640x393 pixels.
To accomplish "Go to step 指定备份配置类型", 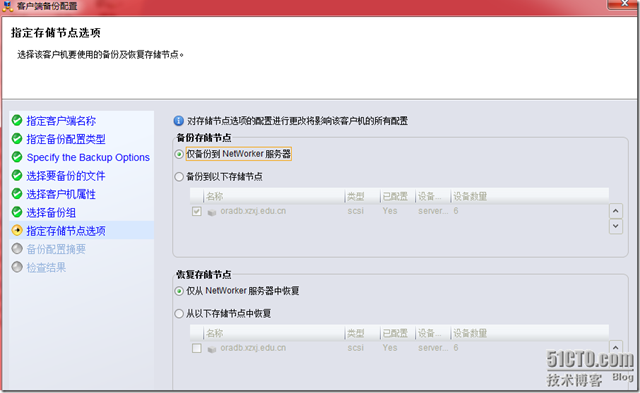I will 66,139.
